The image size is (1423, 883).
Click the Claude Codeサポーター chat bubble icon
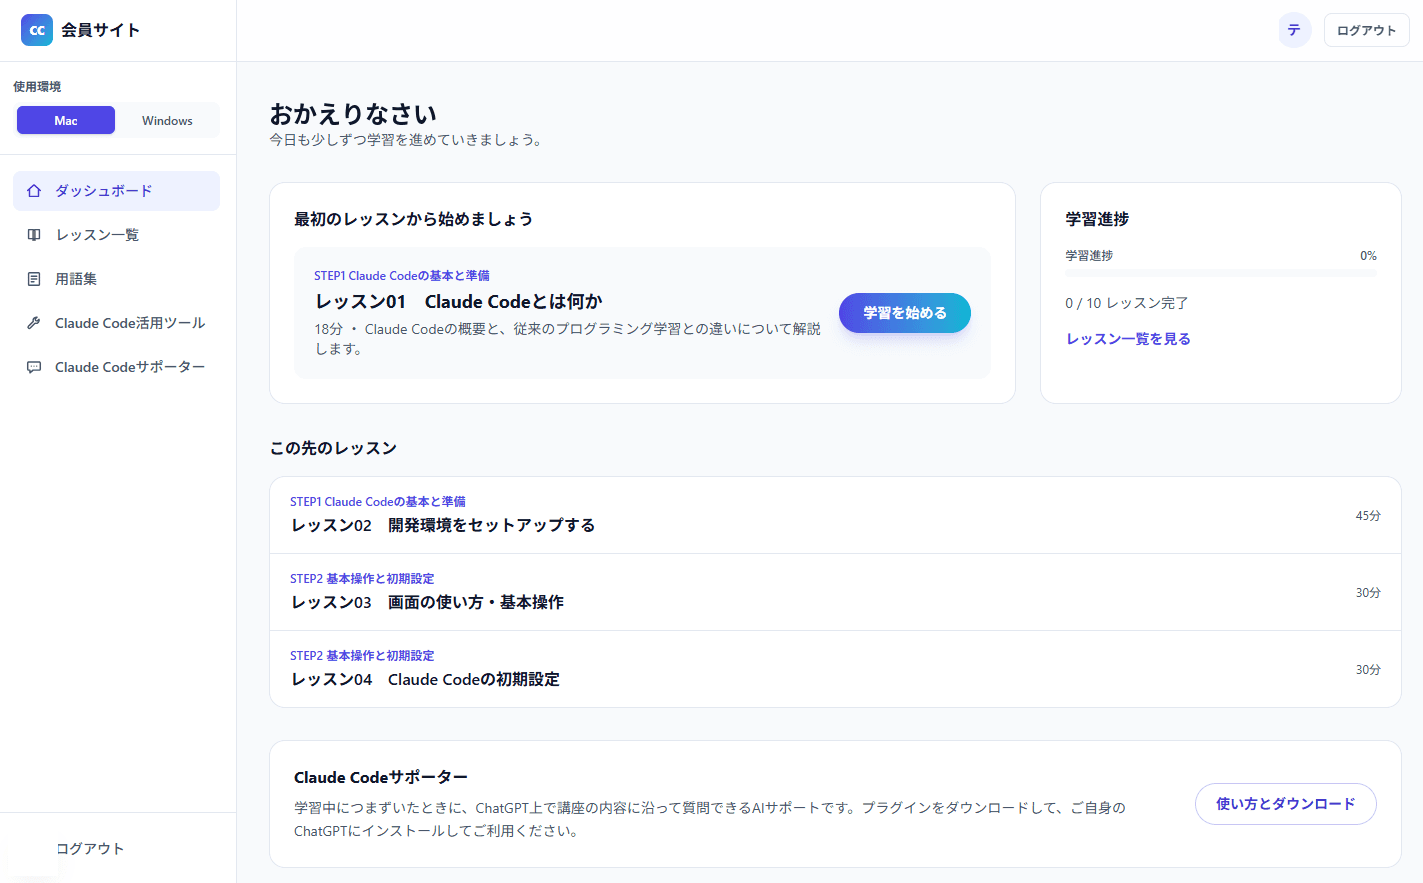34,367
